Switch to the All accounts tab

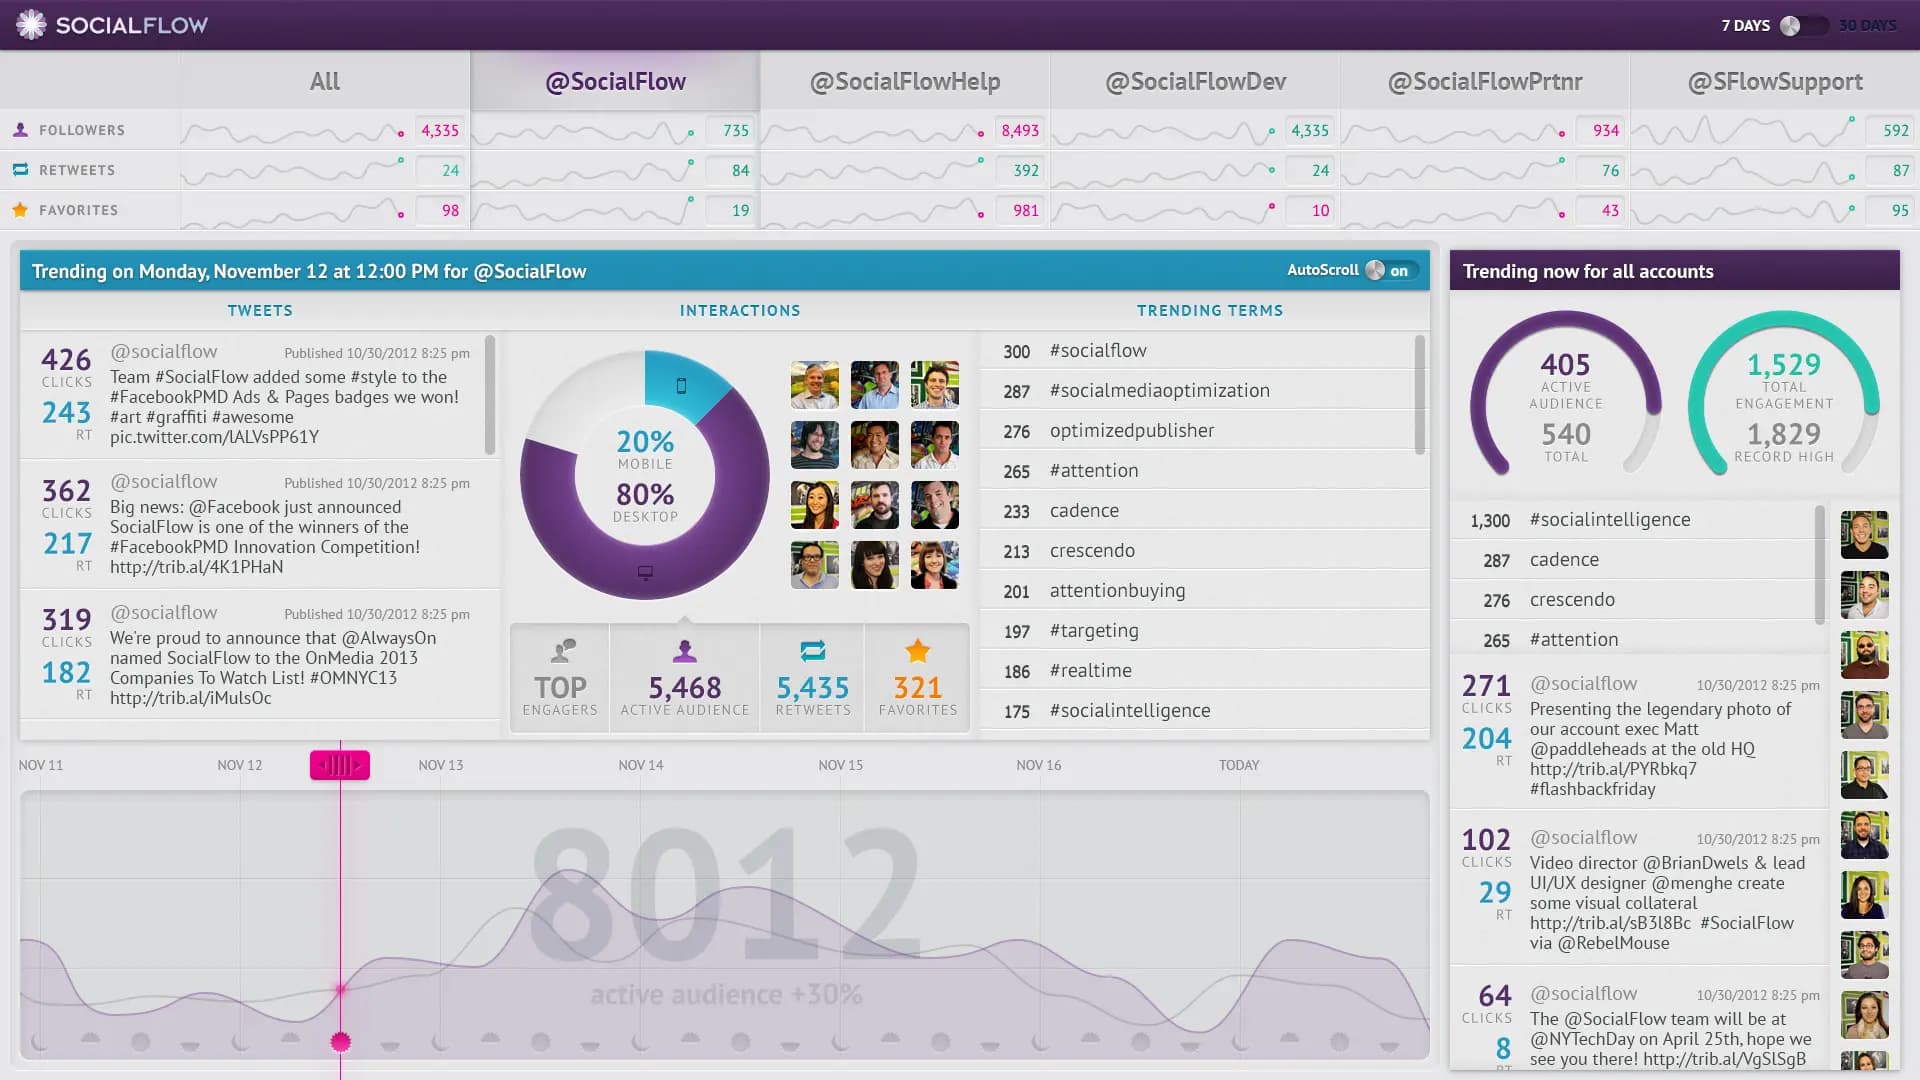[323, 81]
